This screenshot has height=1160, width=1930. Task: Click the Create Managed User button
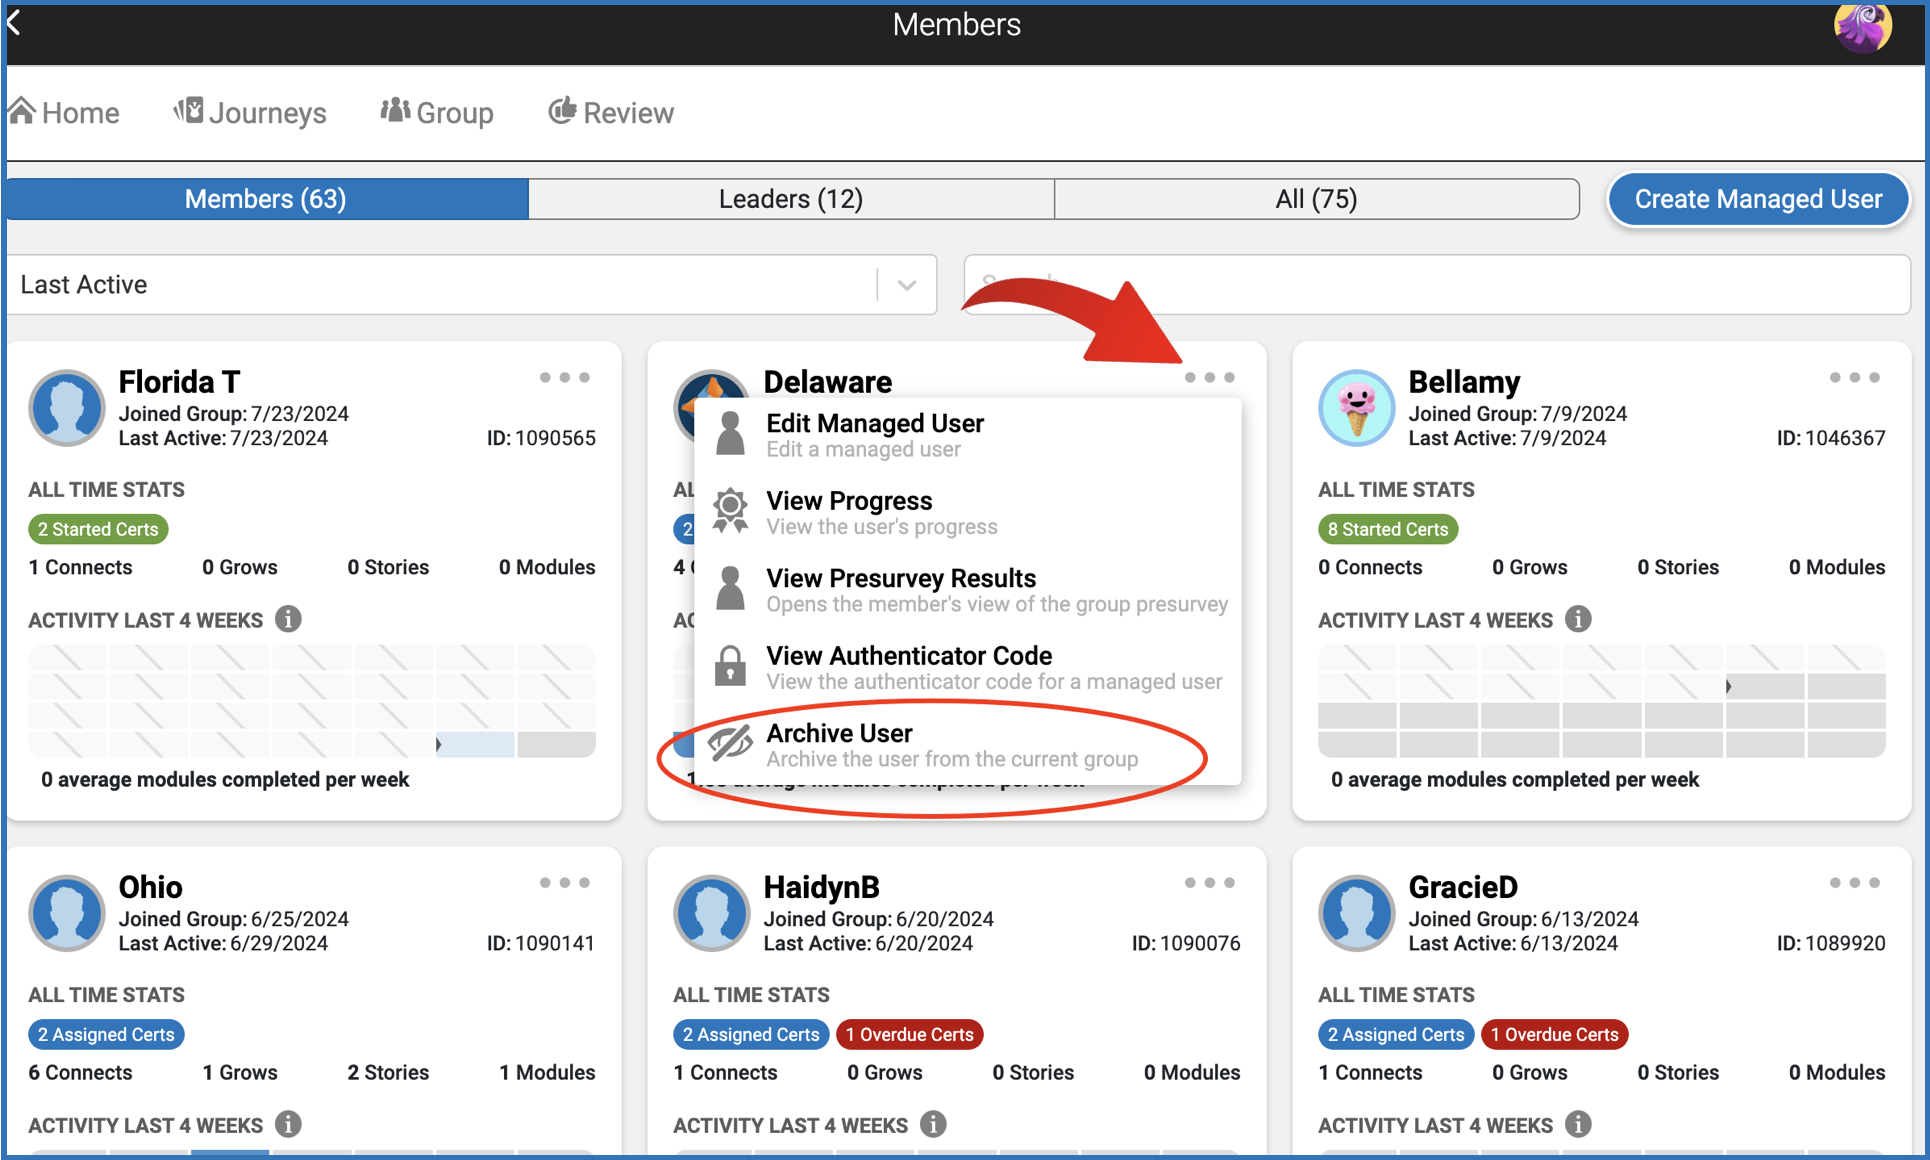click(1758, 199)
